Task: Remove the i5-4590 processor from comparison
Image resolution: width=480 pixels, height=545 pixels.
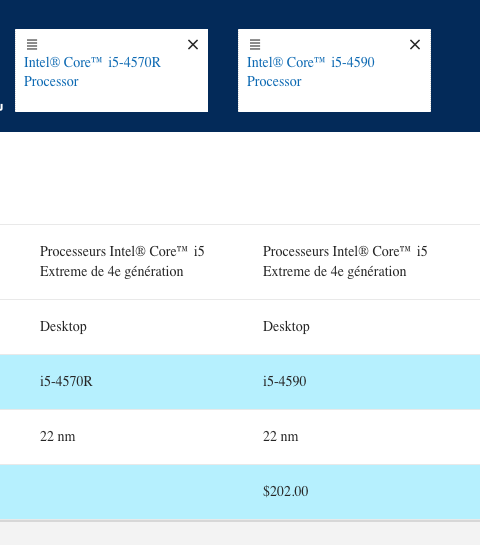Action: [415, 44]
